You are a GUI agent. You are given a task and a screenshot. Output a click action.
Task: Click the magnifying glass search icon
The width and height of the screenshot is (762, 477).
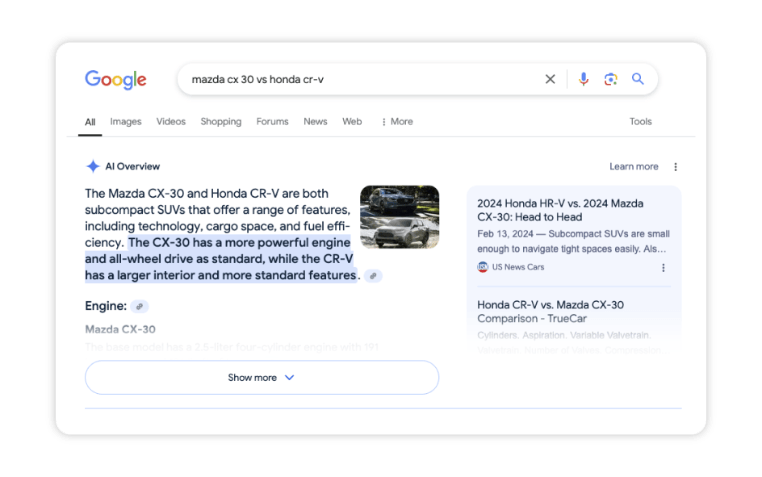pos(638,79)
